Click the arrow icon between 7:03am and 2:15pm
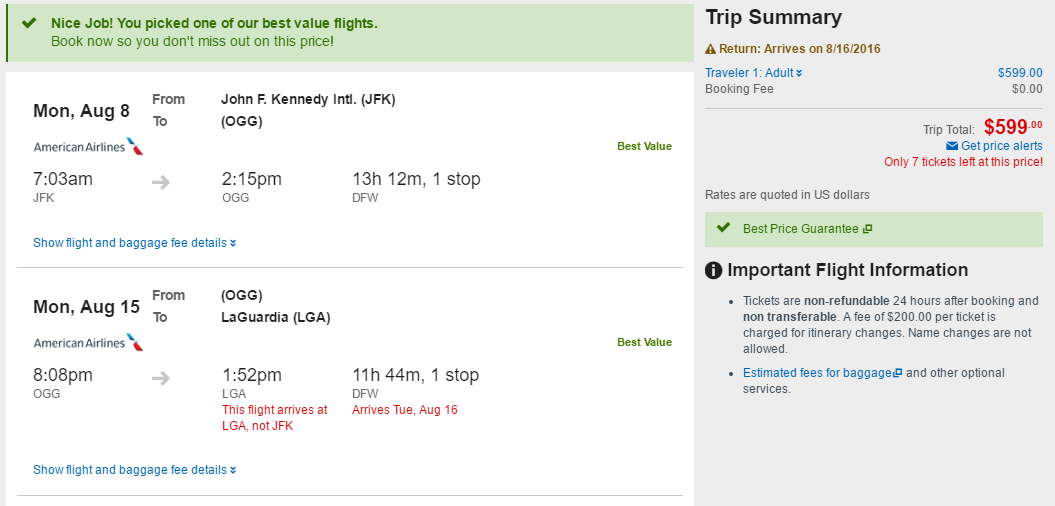Screen dimensions: 1055x506 [x=161, y=182]
